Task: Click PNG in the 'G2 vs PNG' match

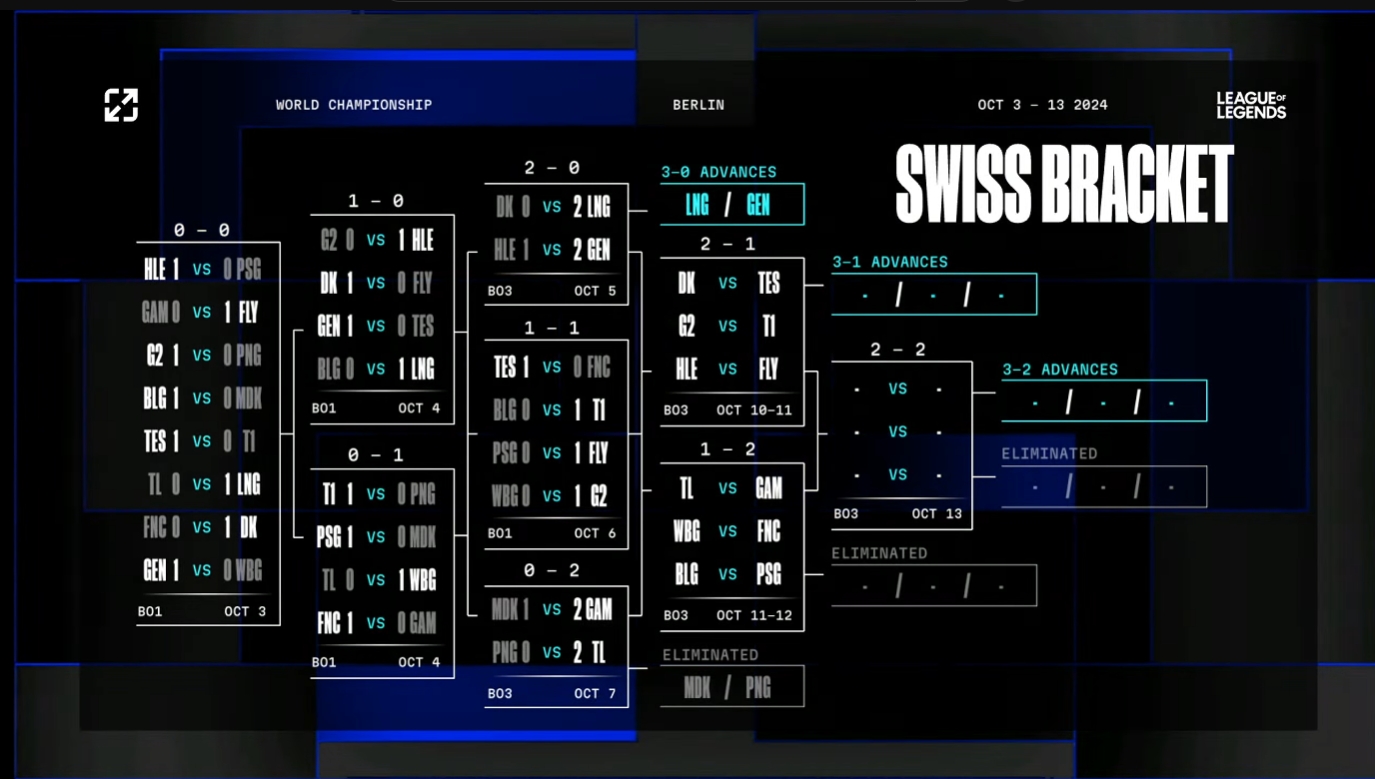Action: (x=249, y=355)
